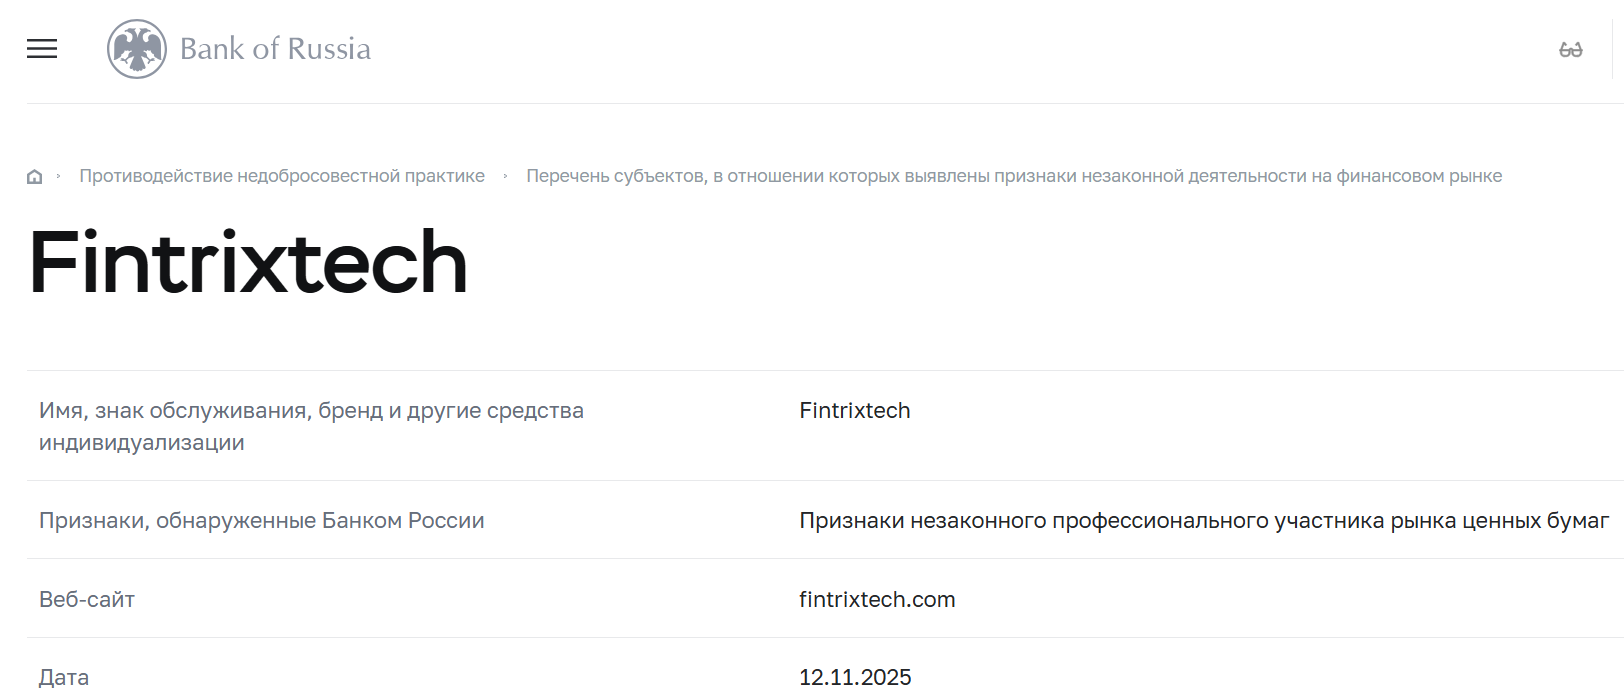Click label Признаки, обнаруженные Банком России
1624x693 pixels.
tap(262, 521)
